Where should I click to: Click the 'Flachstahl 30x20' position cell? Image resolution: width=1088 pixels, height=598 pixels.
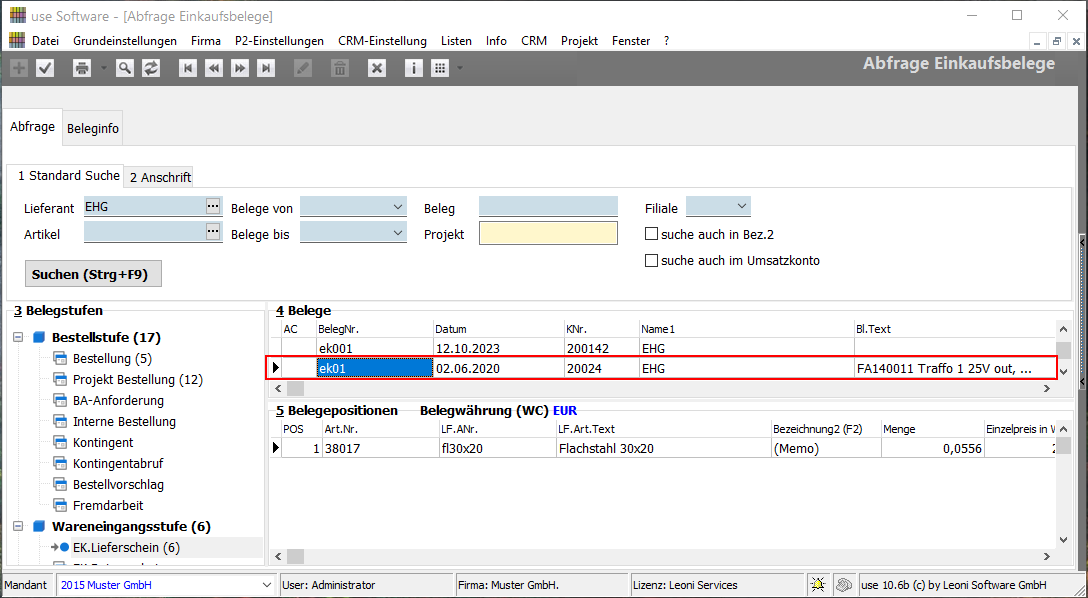[x=663, y=448]
